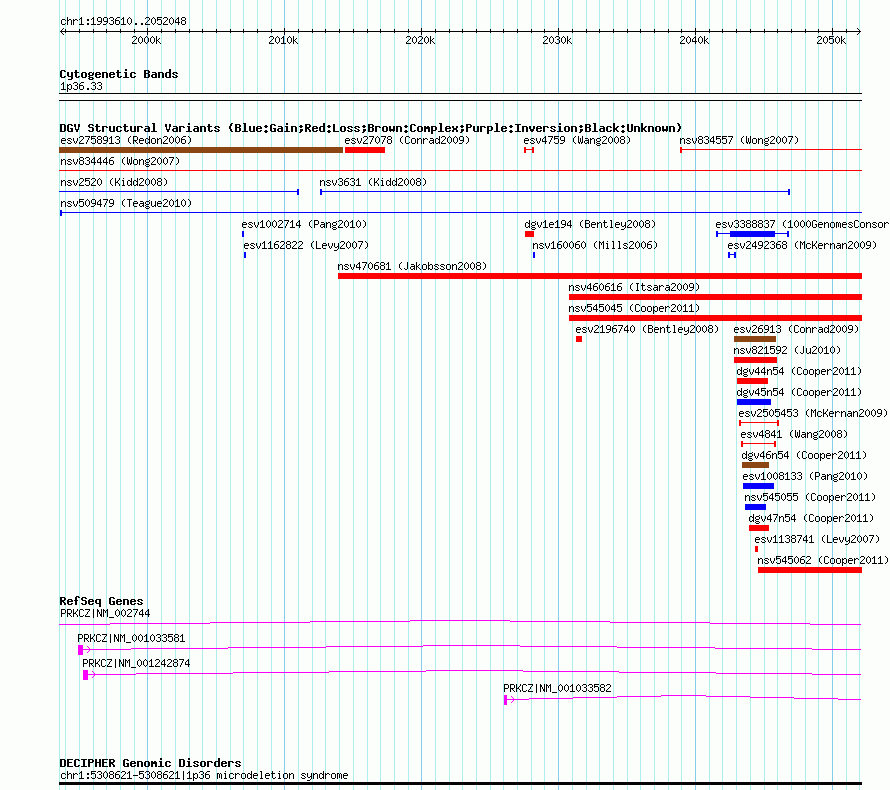
Task: Click the 2030k position on the ruler
Action: pos(556,40)
